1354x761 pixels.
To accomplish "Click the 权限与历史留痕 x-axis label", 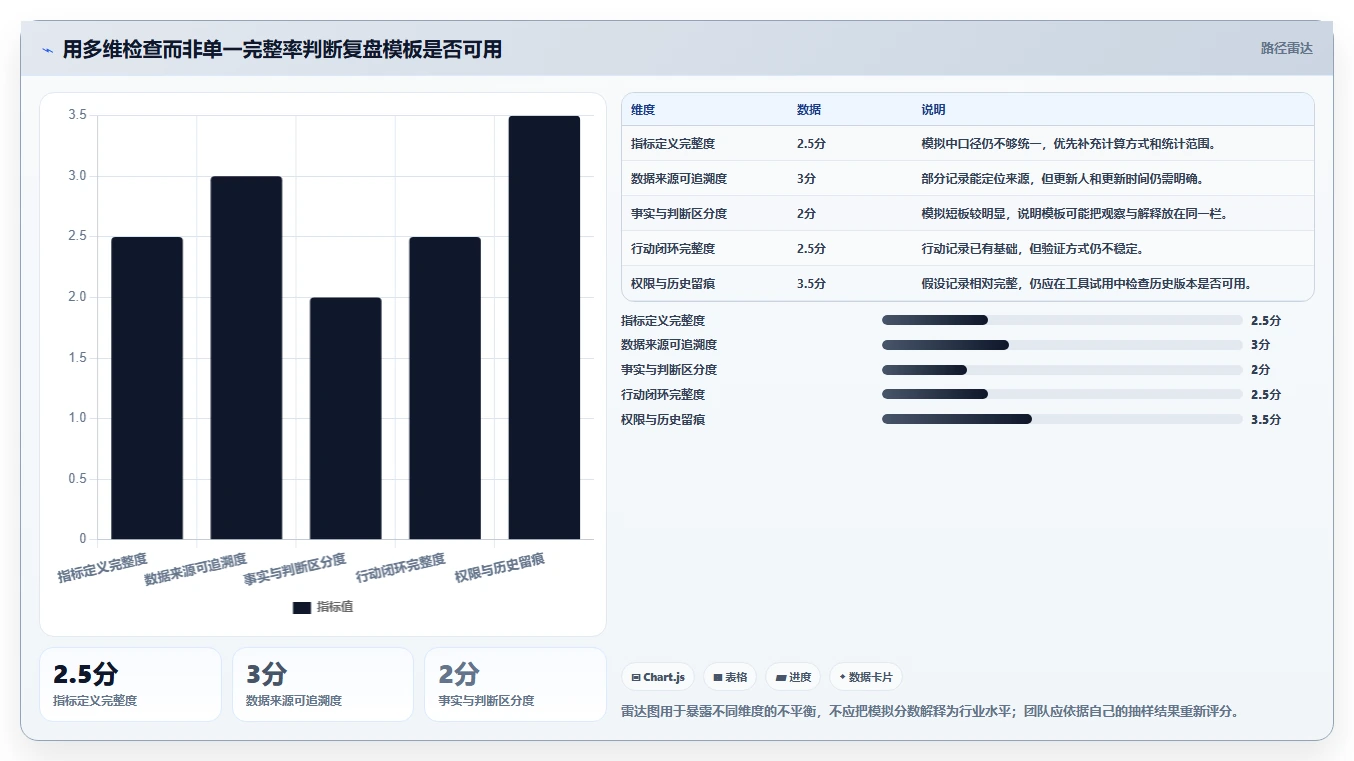I will tap(499, 568).
